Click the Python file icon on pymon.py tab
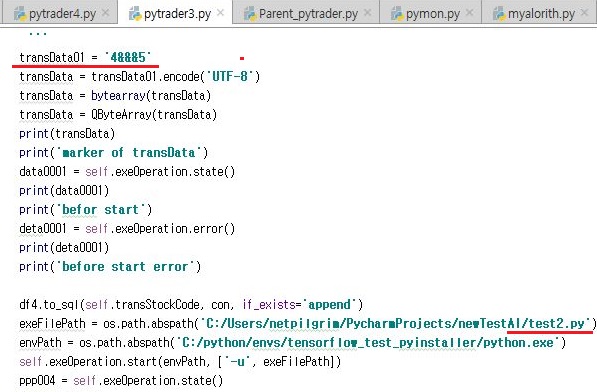Image resolution: width=597 pixels, height=392 pixels. pyautogui.click(x=397, y=14)
